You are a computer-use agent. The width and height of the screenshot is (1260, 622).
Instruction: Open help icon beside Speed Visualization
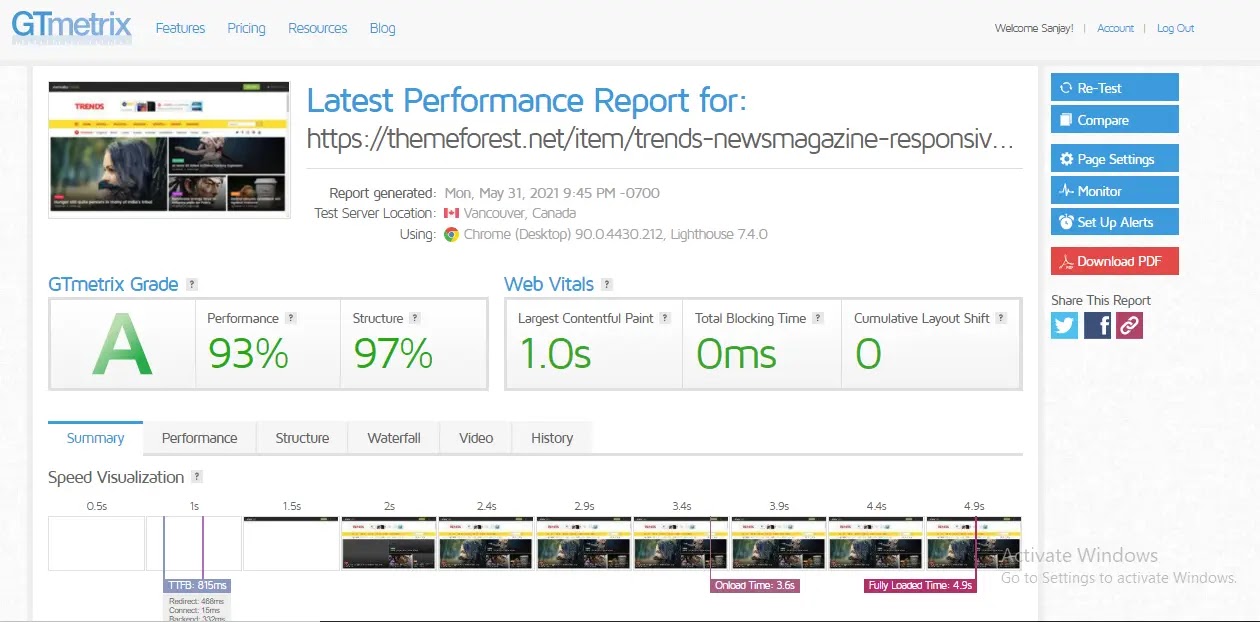pyautogui.click(x=197, y=477)
